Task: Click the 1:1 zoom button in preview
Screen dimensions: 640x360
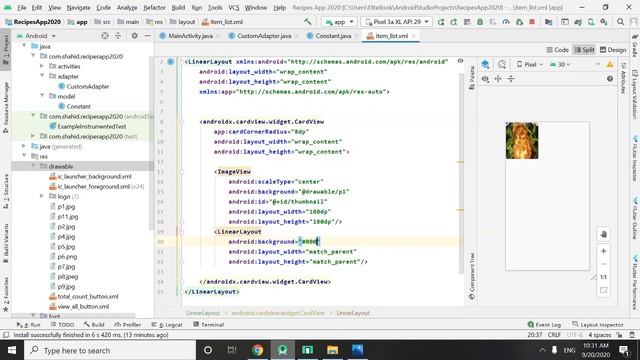Action: pos(603,277)
